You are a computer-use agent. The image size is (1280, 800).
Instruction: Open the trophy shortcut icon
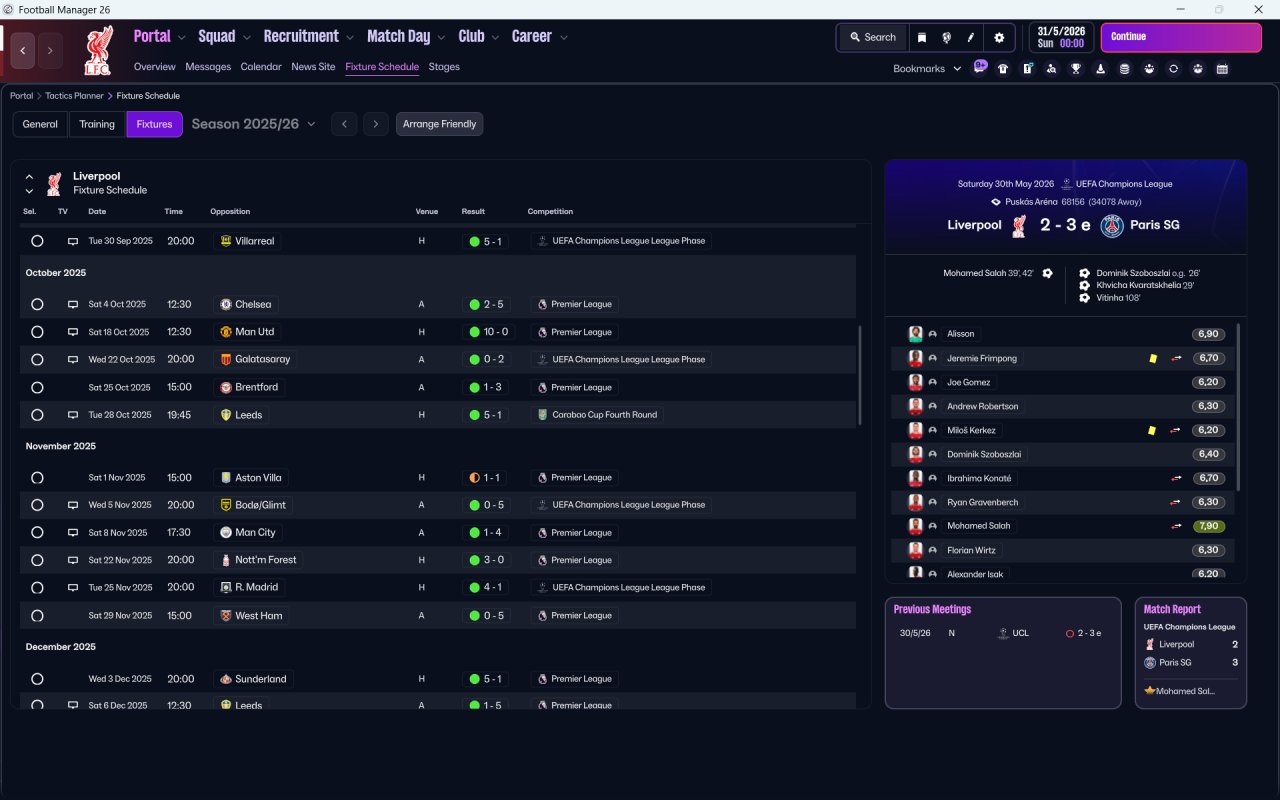1076,69
